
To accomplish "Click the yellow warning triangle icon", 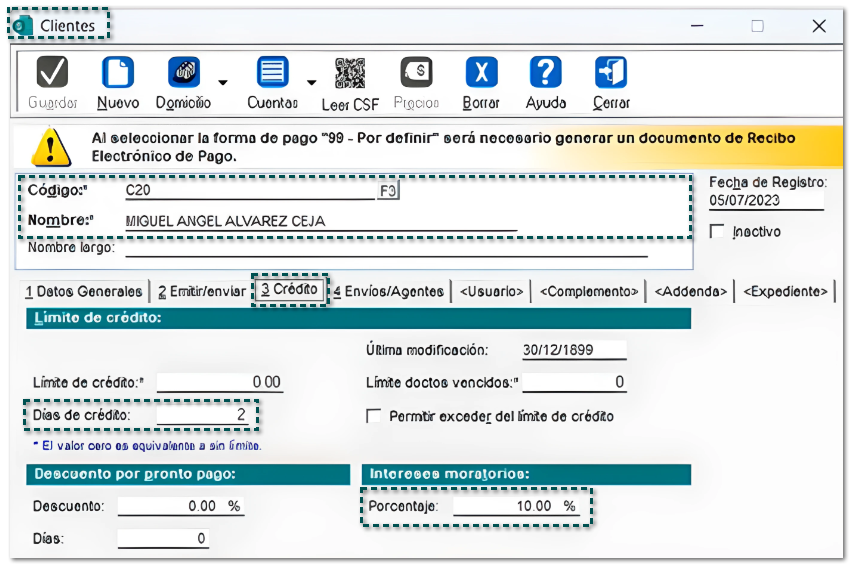I will click(x=51, y=147).
